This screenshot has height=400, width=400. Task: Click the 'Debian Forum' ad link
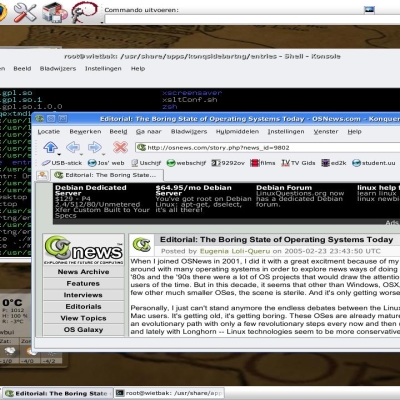(284, 188)
